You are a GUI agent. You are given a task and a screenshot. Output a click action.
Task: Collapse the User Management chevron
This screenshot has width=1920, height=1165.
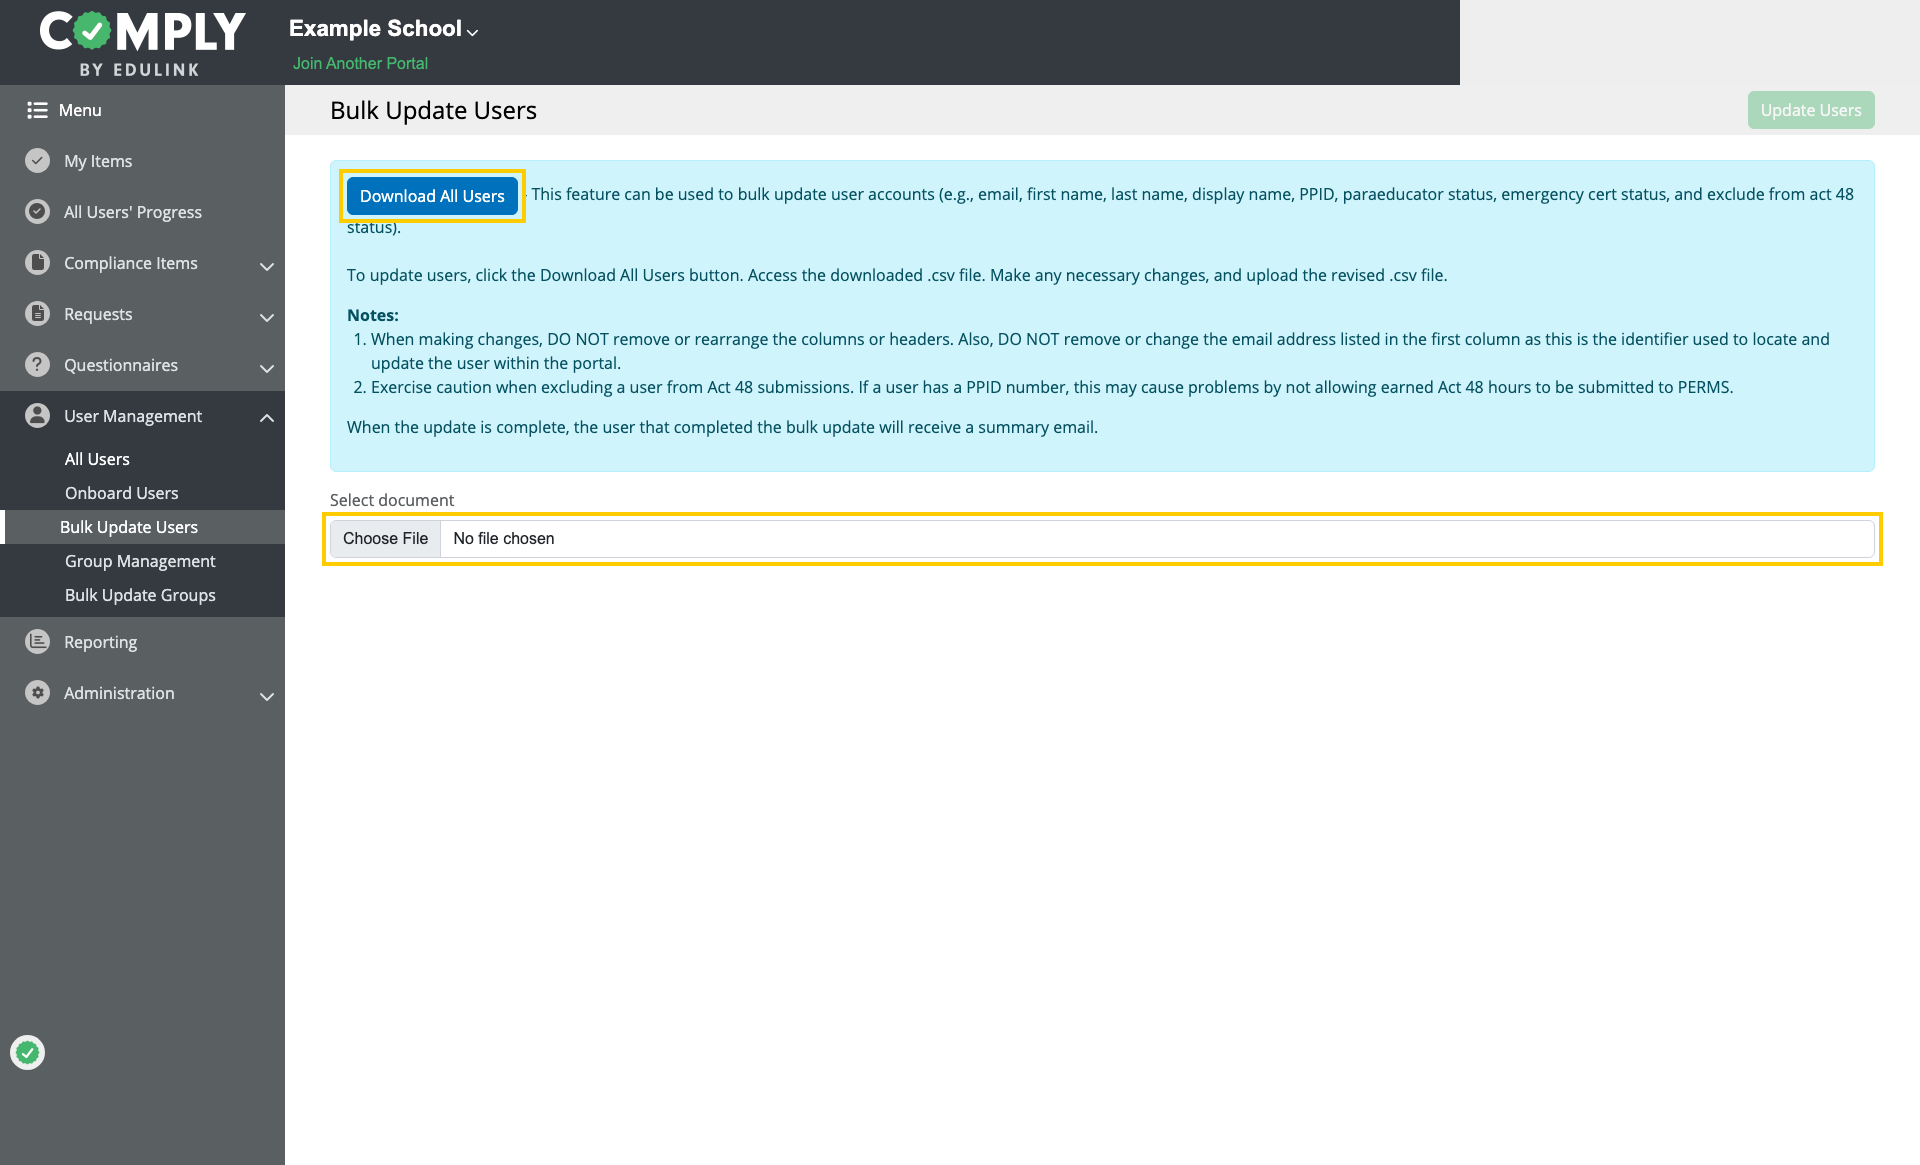(267, 418)
